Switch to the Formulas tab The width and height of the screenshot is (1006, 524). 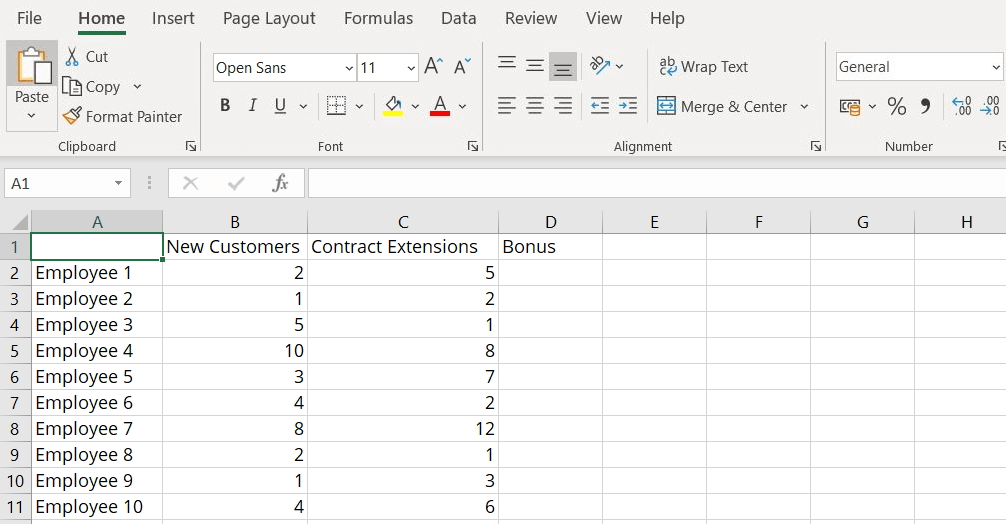[x=378, y=18]
